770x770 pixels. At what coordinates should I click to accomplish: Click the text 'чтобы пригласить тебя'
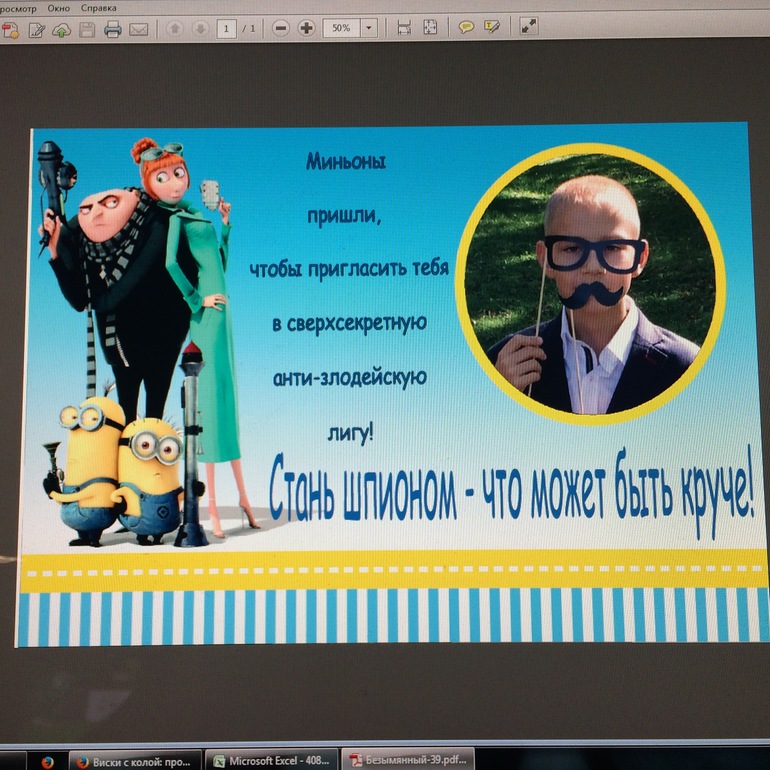click(349, 269)
